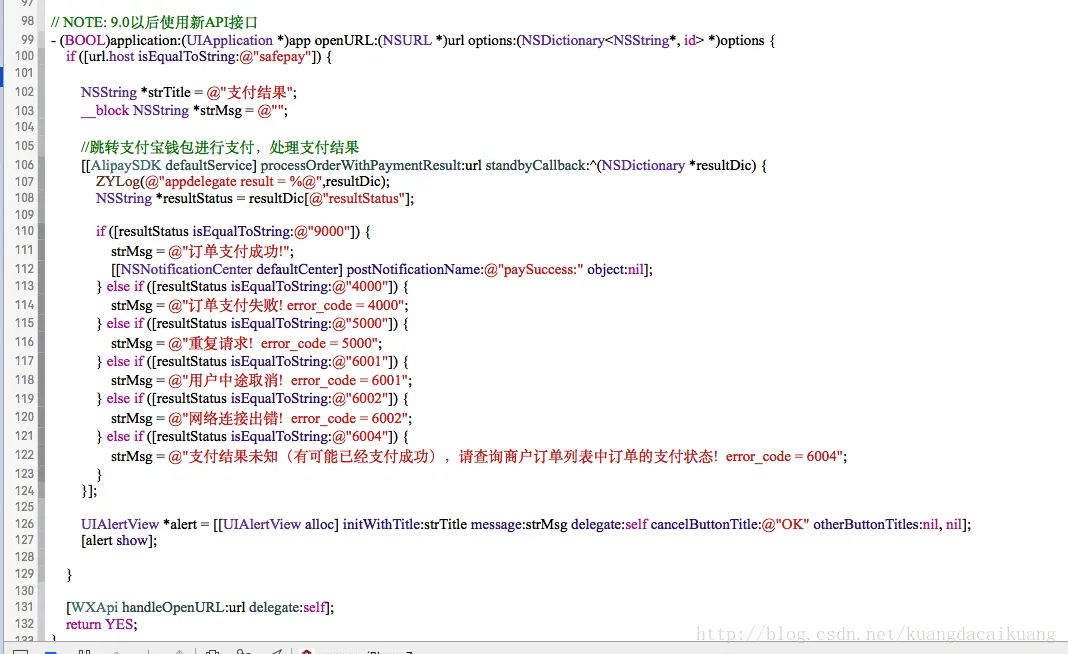Click the string "重复请求! error_code = 5000"
Screen dimensions: 1068x654
click(x=273, y=343)
